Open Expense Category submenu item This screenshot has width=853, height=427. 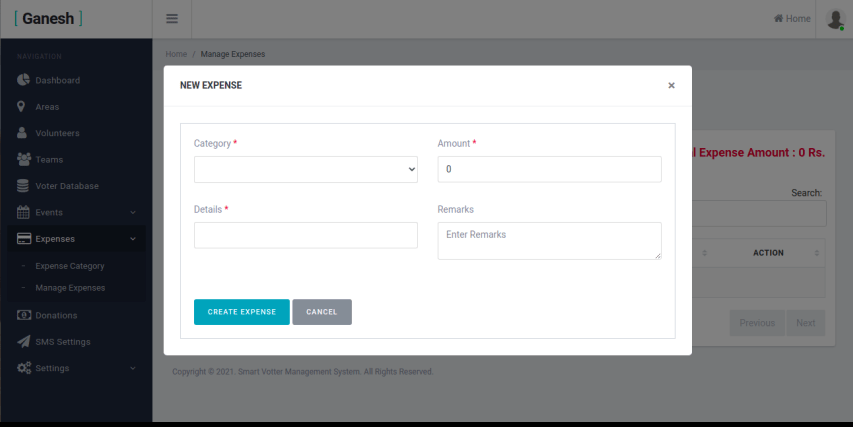click(70, 266)
